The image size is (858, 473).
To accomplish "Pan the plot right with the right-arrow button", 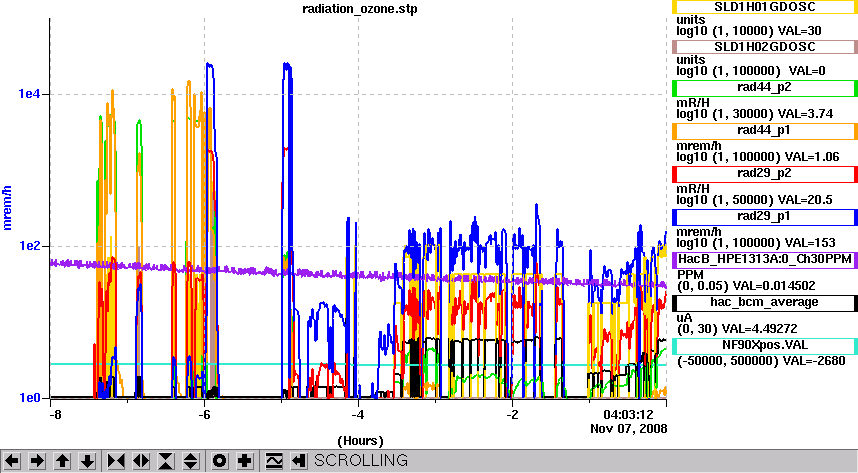I will [x=37, y=461].
